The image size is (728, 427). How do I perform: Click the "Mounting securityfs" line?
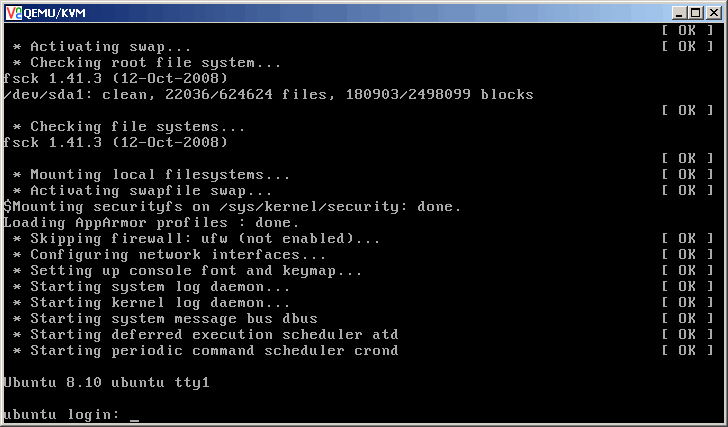tap(233, 207)
